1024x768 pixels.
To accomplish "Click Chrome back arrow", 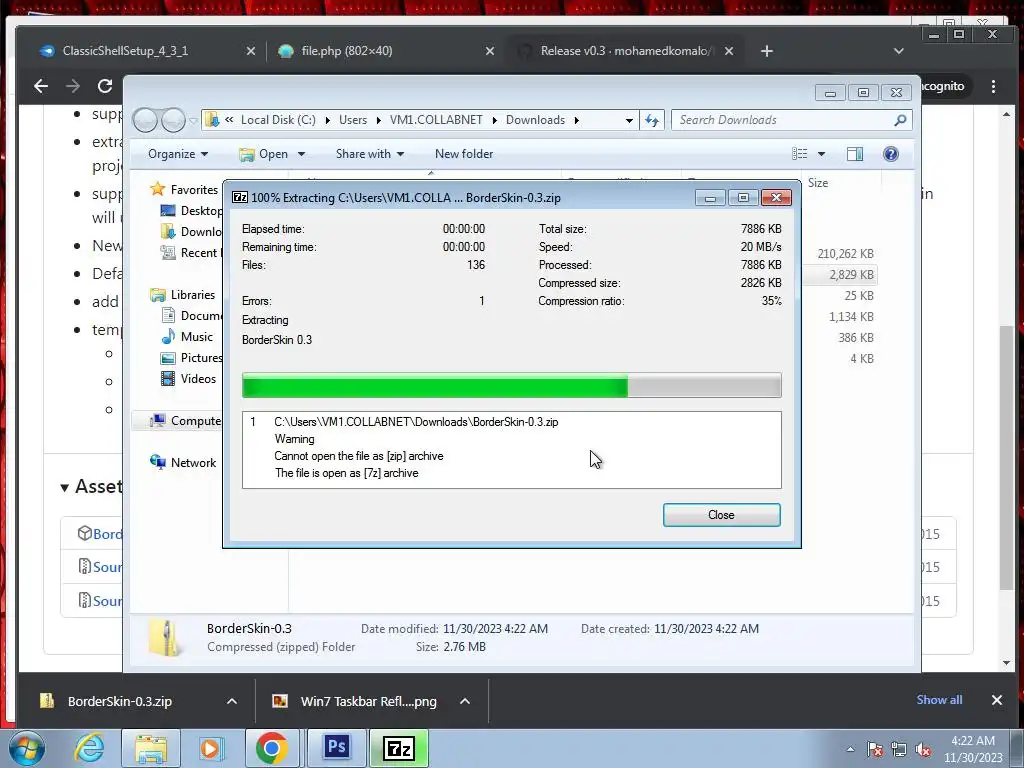I will click(x=40, y=86).
